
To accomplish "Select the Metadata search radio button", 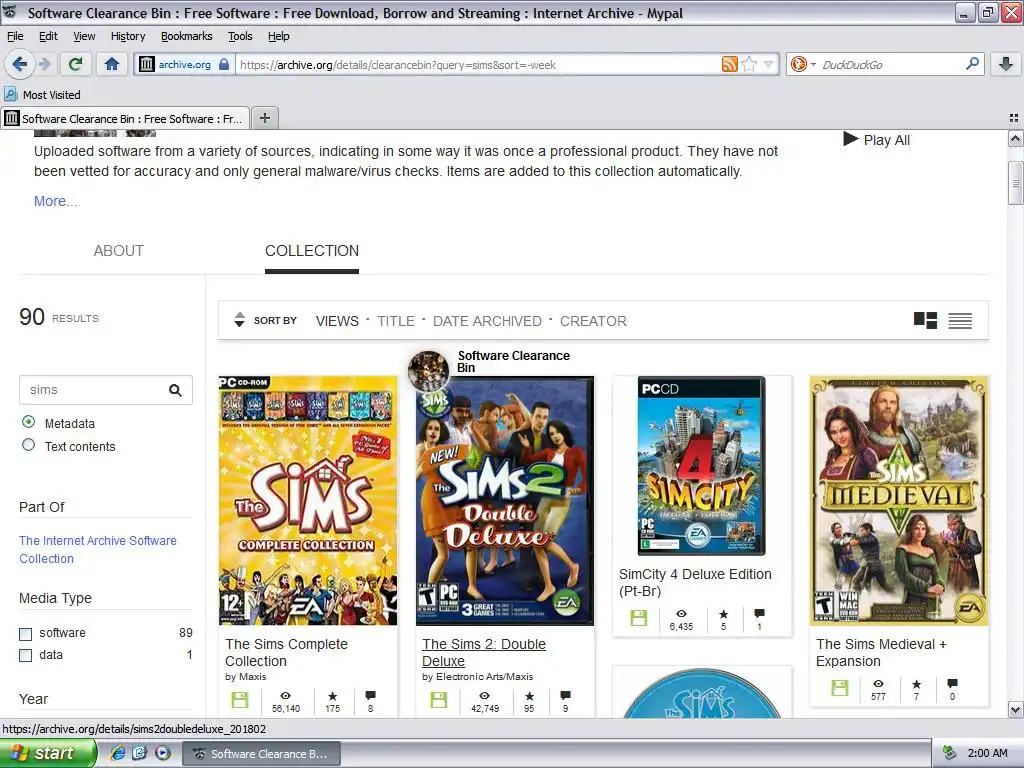I will [x=28, y=422].
